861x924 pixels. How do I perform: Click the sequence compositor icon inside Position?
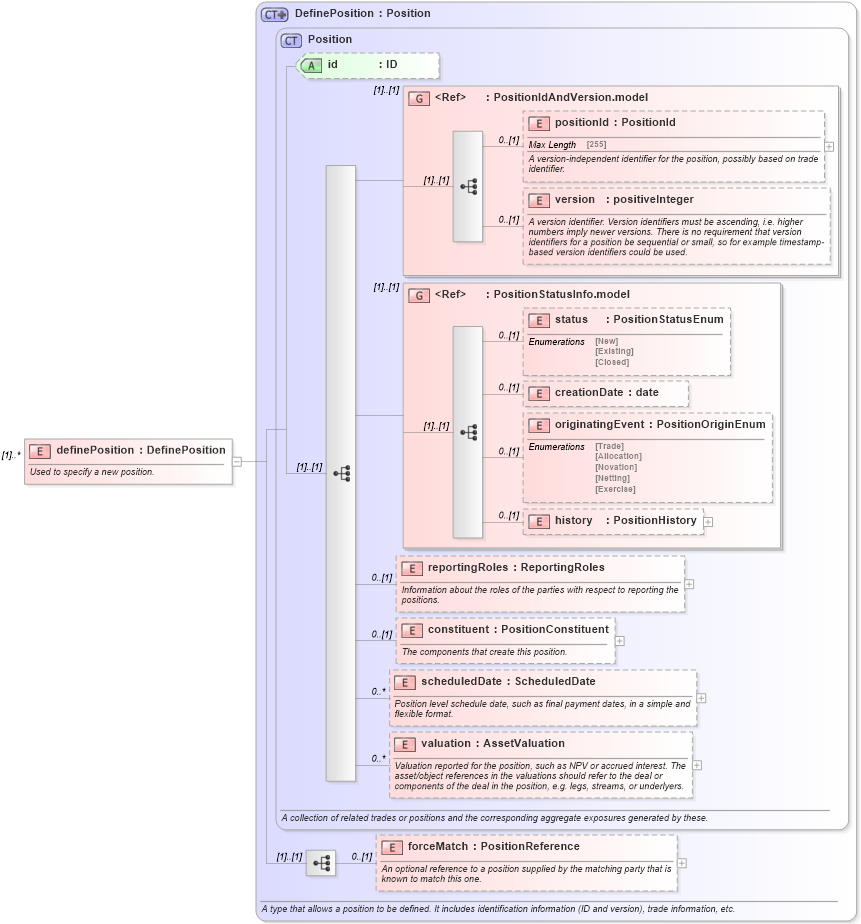344,474
